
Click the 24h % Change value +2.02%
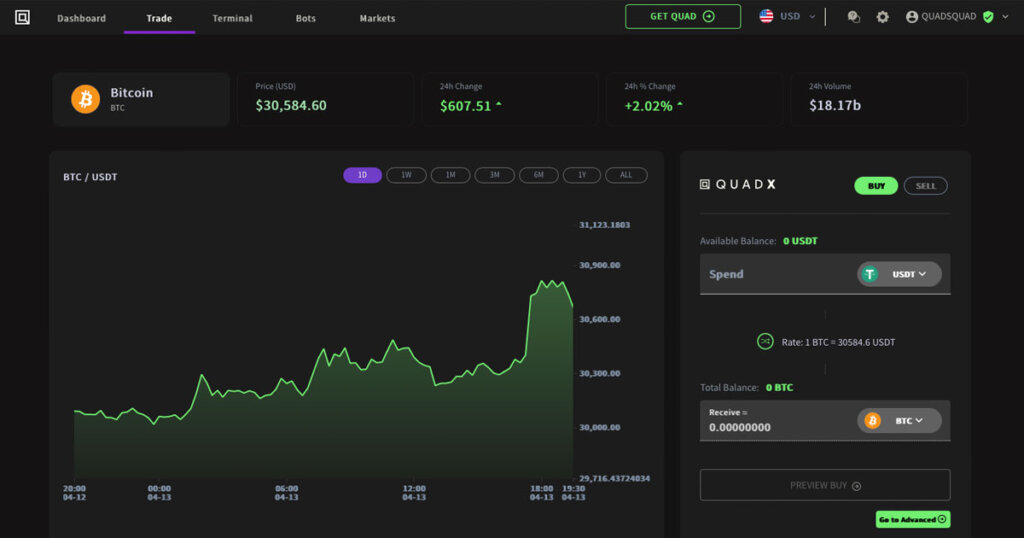[648, 106]
